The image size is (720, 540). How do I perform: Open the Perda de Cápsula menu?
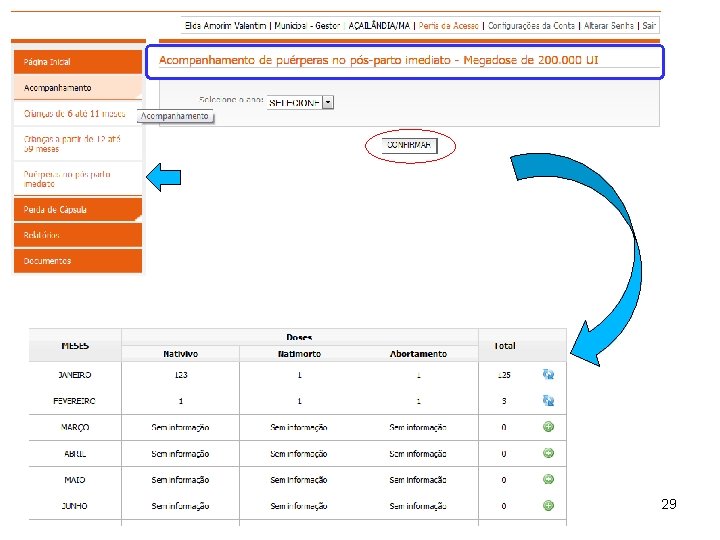pyautogui.click(x=78, y=210)
